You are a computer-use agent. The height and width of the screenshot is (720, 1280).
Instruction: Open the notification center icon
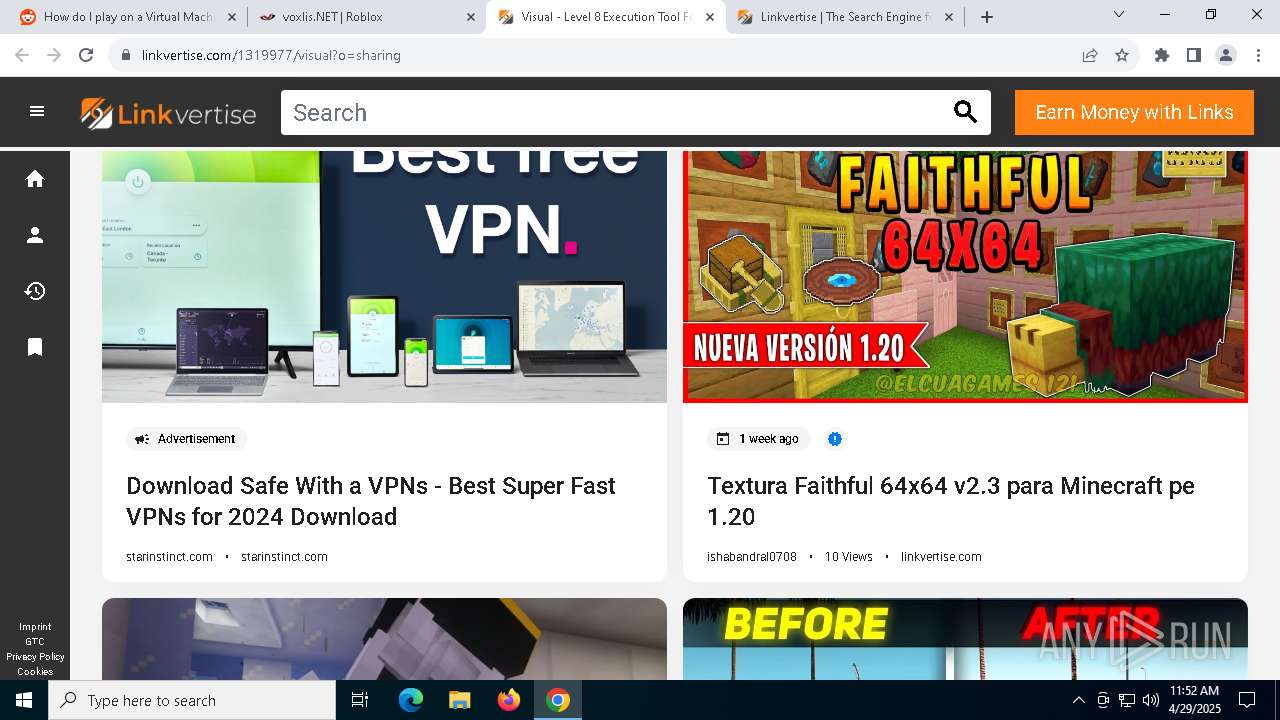pos(1247,700)
